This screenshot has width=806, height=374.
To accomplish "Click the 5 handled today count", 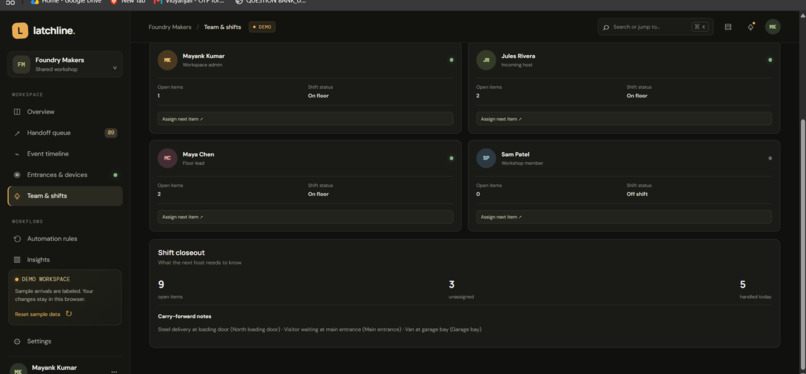I will click(x=743, y=285).
